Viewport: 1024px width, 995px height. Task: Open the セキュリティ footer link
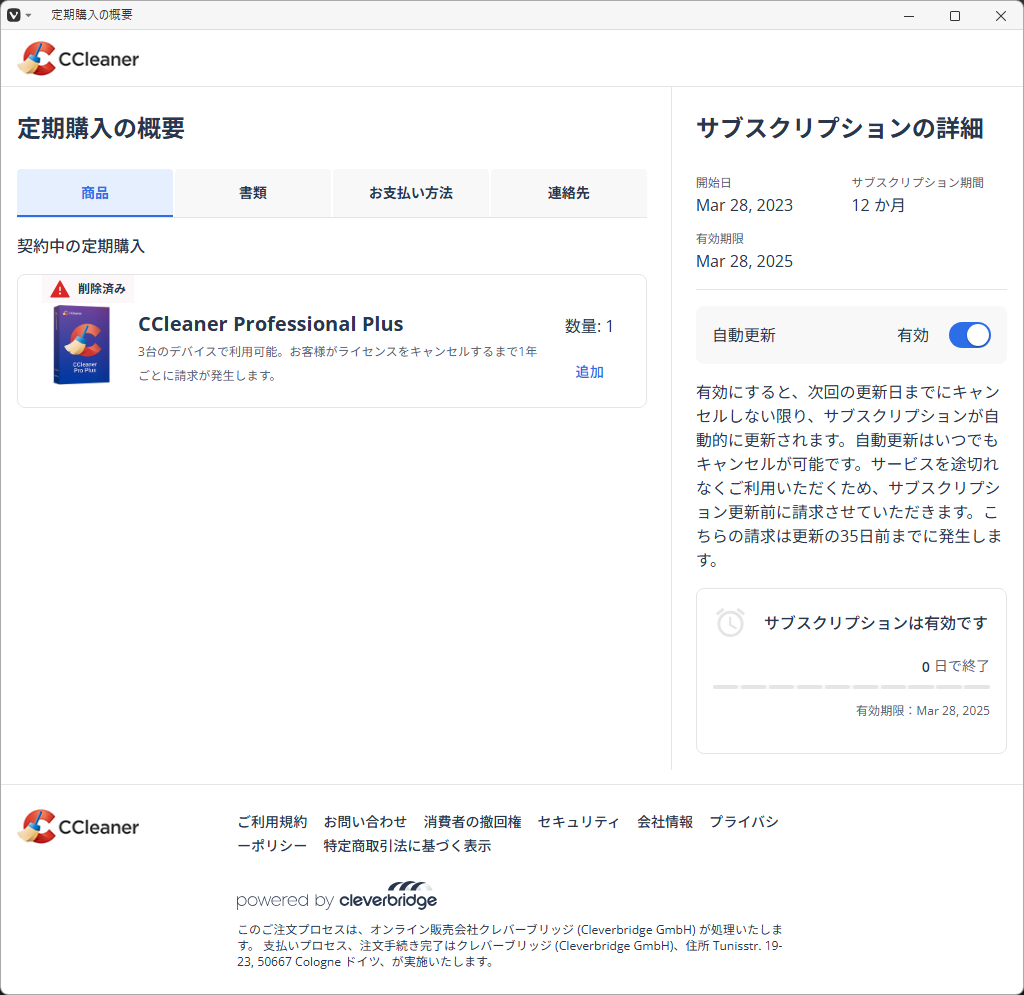(x=578, y=822)
